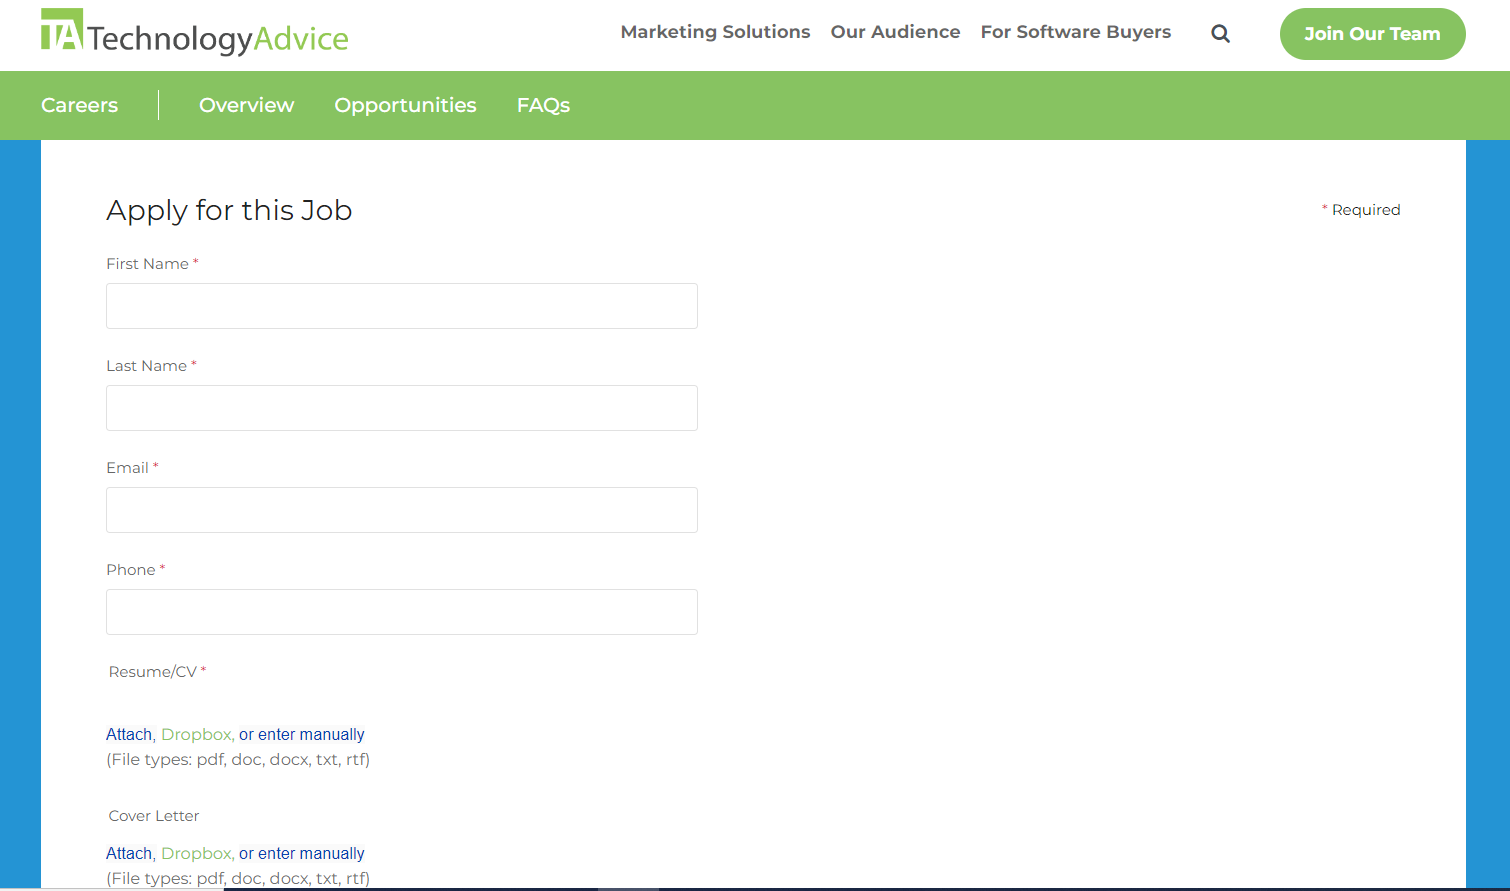Select Dropbox to upload your Resume/CV
Viewport: 1510px width, 891px height.
[196, 733]
